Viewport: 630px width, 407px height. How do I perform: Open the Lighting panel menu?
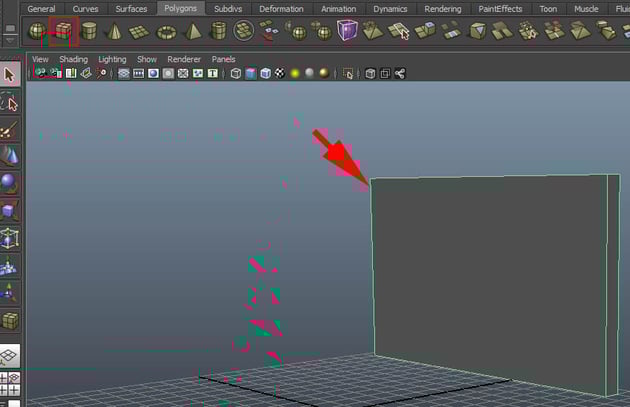(112, 59)
